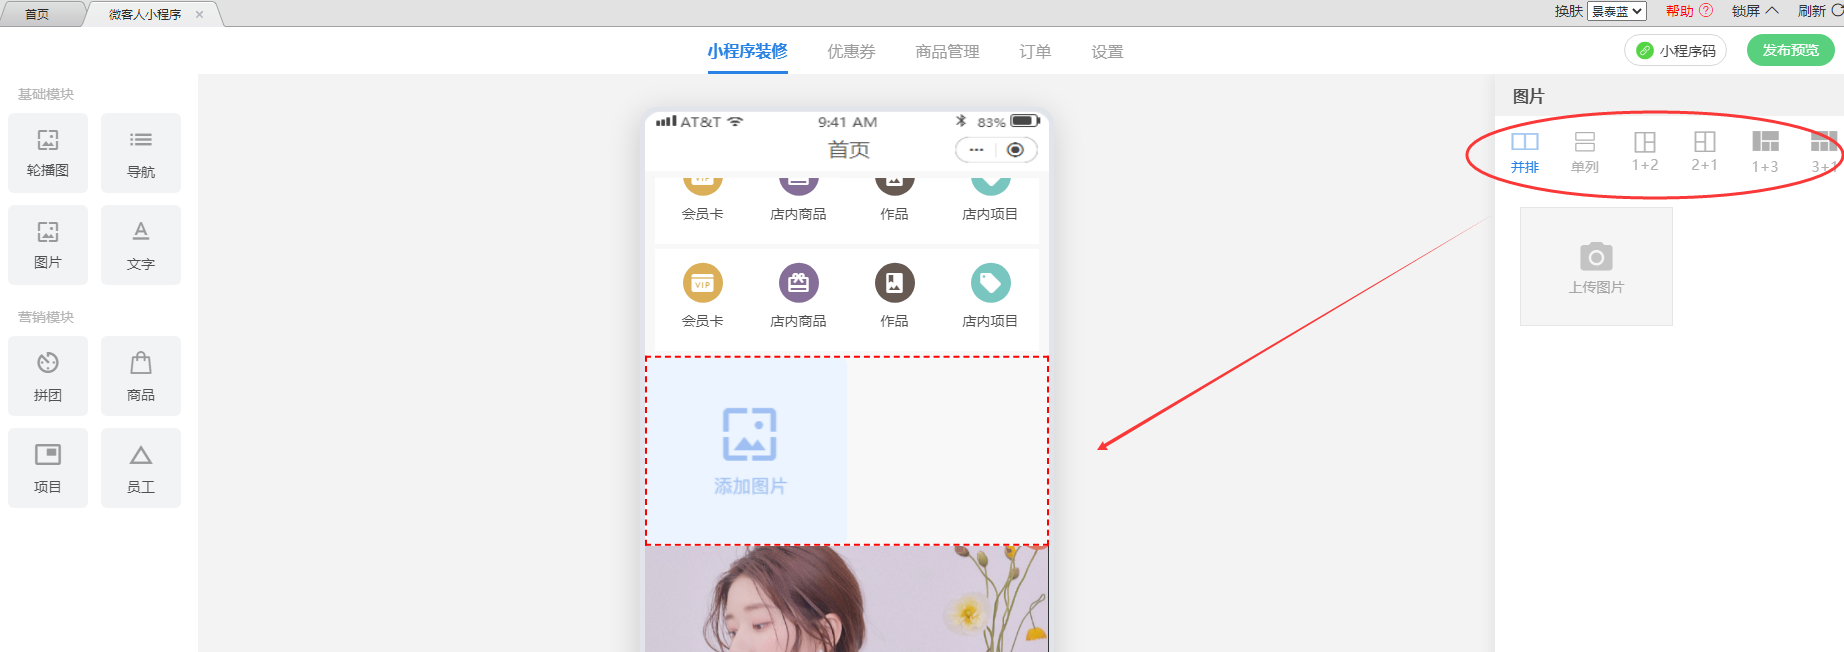Click 店内项目 icon in lower navigation row

991,283
